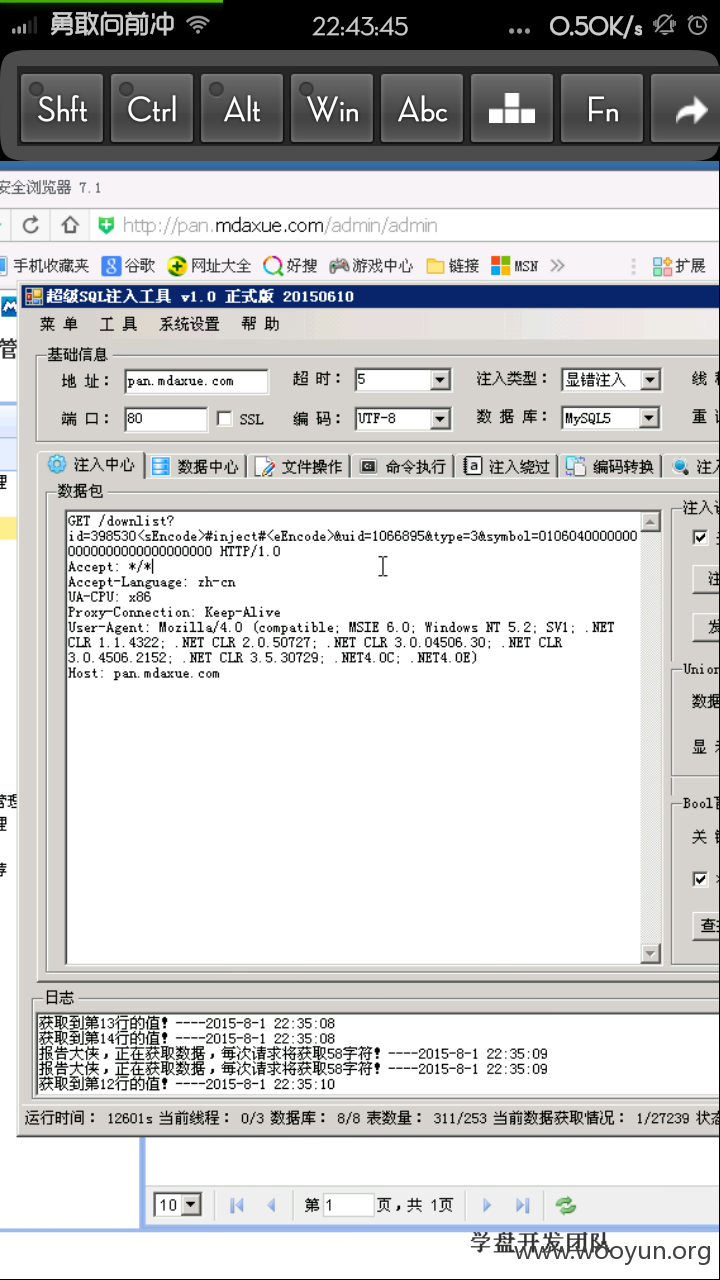Open 谷歌 bookmark

coord(128,265)
